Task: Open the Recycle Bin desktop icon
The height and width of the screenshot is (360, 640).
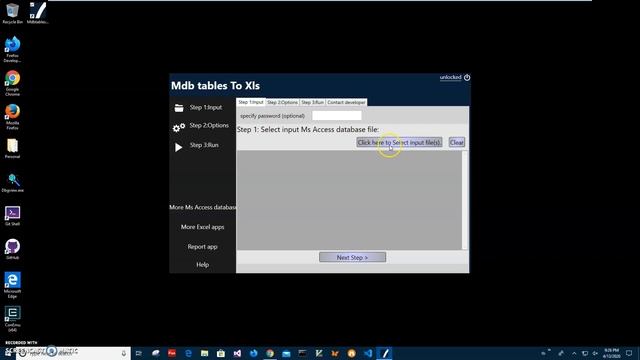Action: click(x=12, y=13)
